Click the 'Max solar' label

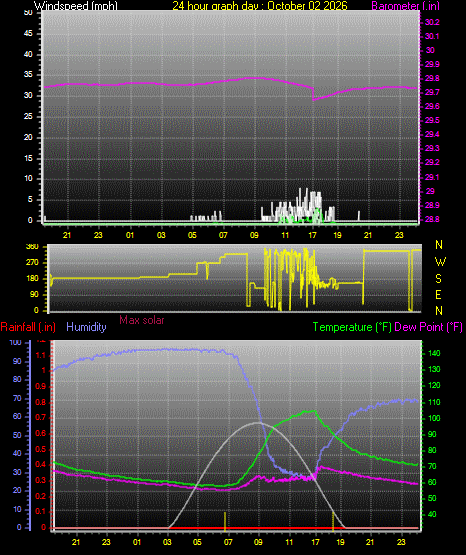click(x=142, y=320)
